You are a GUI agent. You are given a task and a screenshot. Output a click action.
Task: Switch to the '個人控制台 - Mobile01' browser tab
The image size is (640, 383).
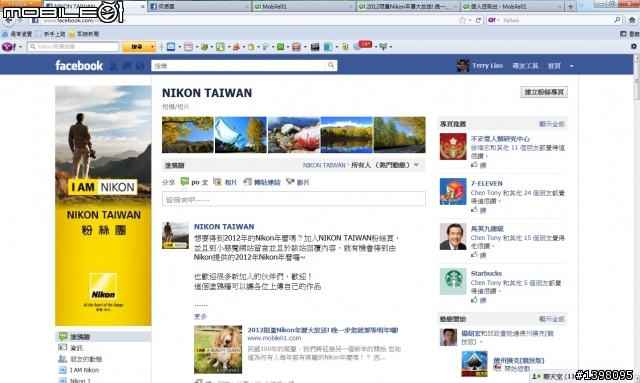pos(512,6)
